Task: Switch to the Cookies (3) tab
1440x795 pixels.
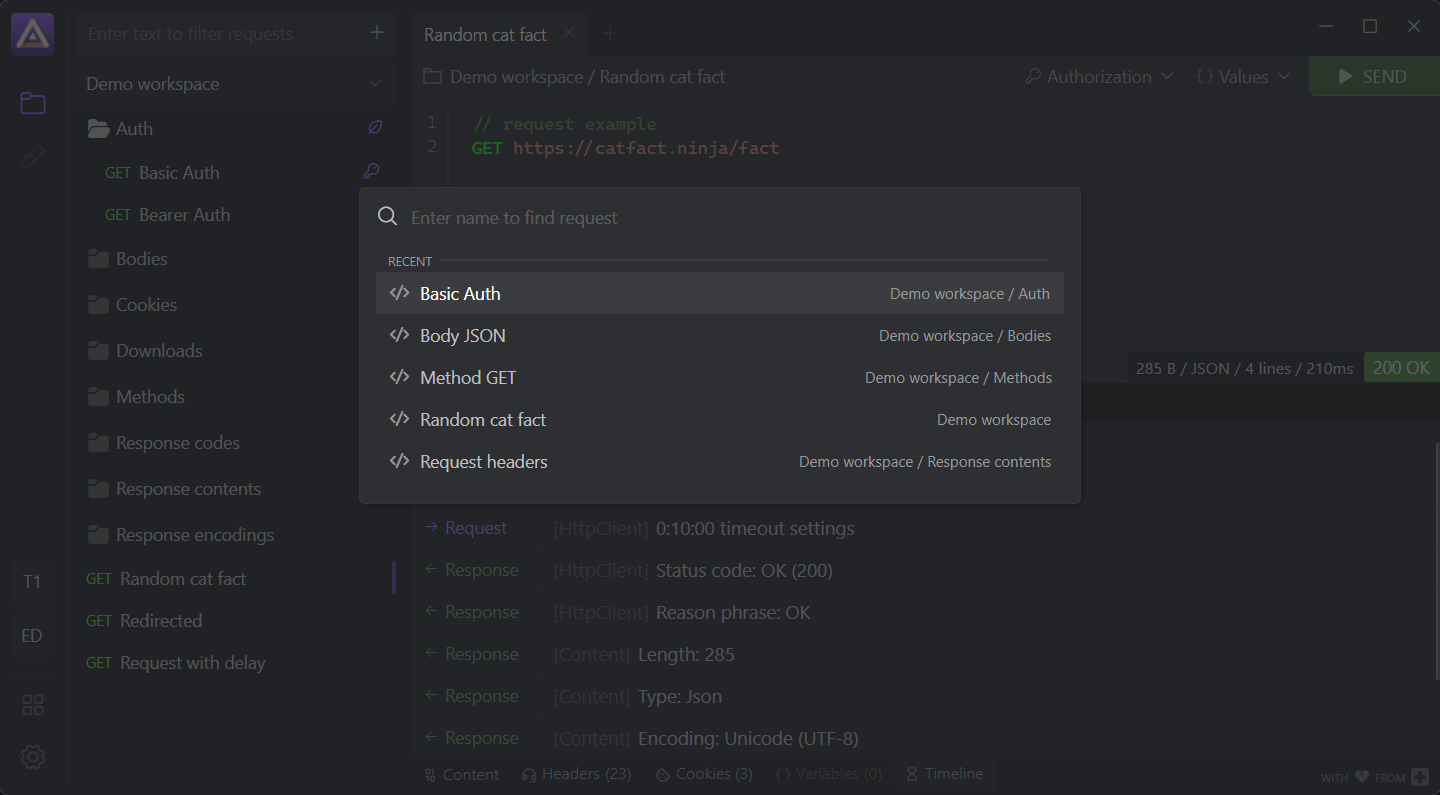Action: [x=704, y=774]
